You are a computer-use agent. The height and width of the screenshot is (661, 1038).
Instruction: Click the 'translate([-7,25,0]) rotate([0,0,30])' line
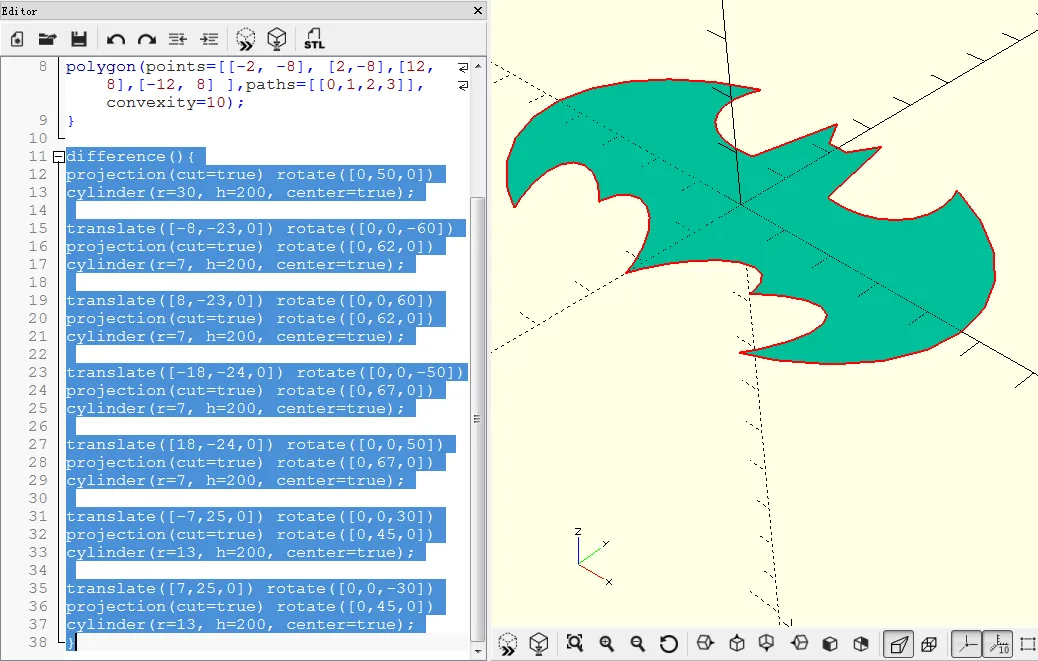pos(250,517)
